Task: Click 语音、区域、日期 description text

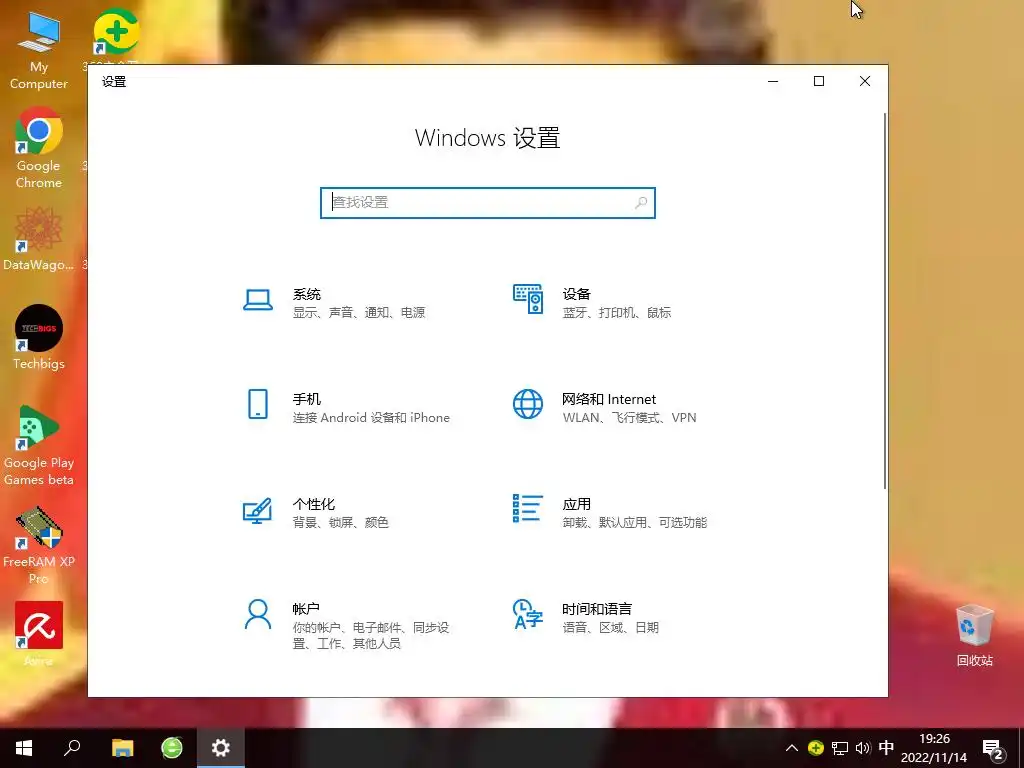Action: (611, 628)
